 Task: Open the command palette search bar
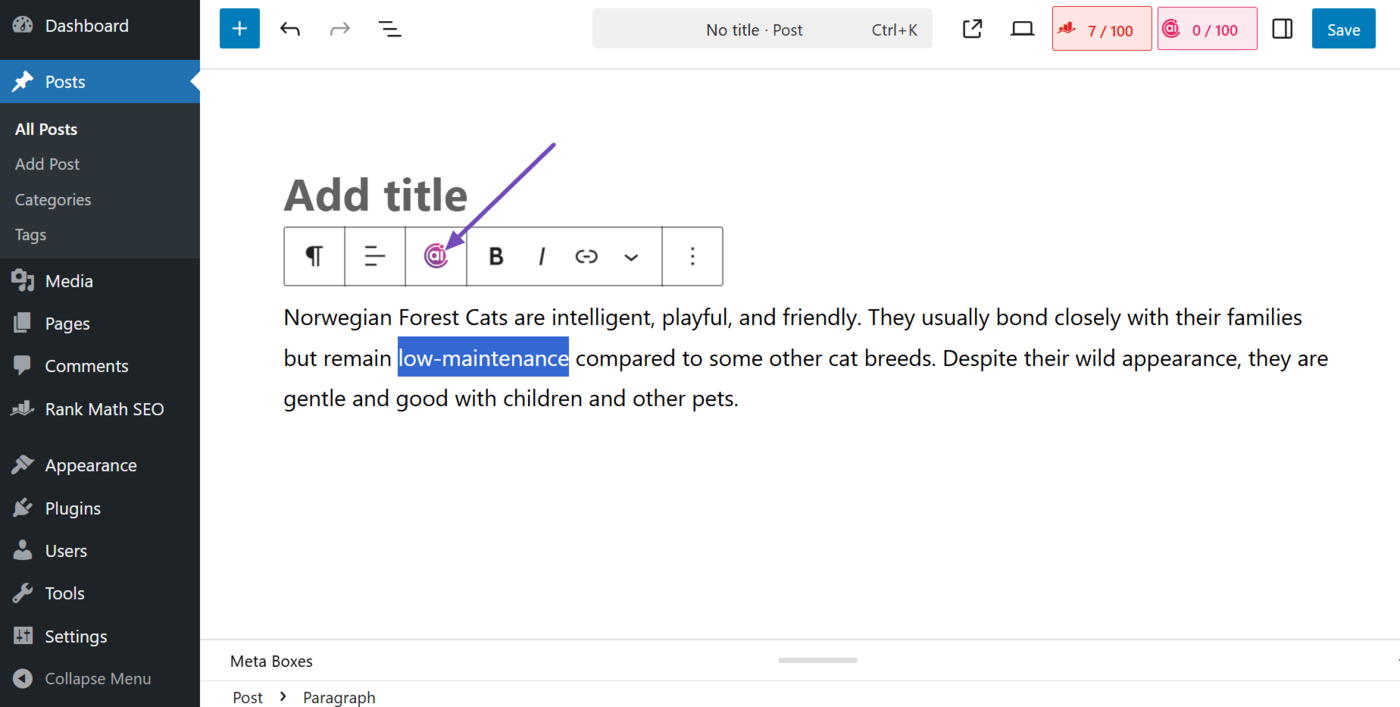click(x=762, y=29)
